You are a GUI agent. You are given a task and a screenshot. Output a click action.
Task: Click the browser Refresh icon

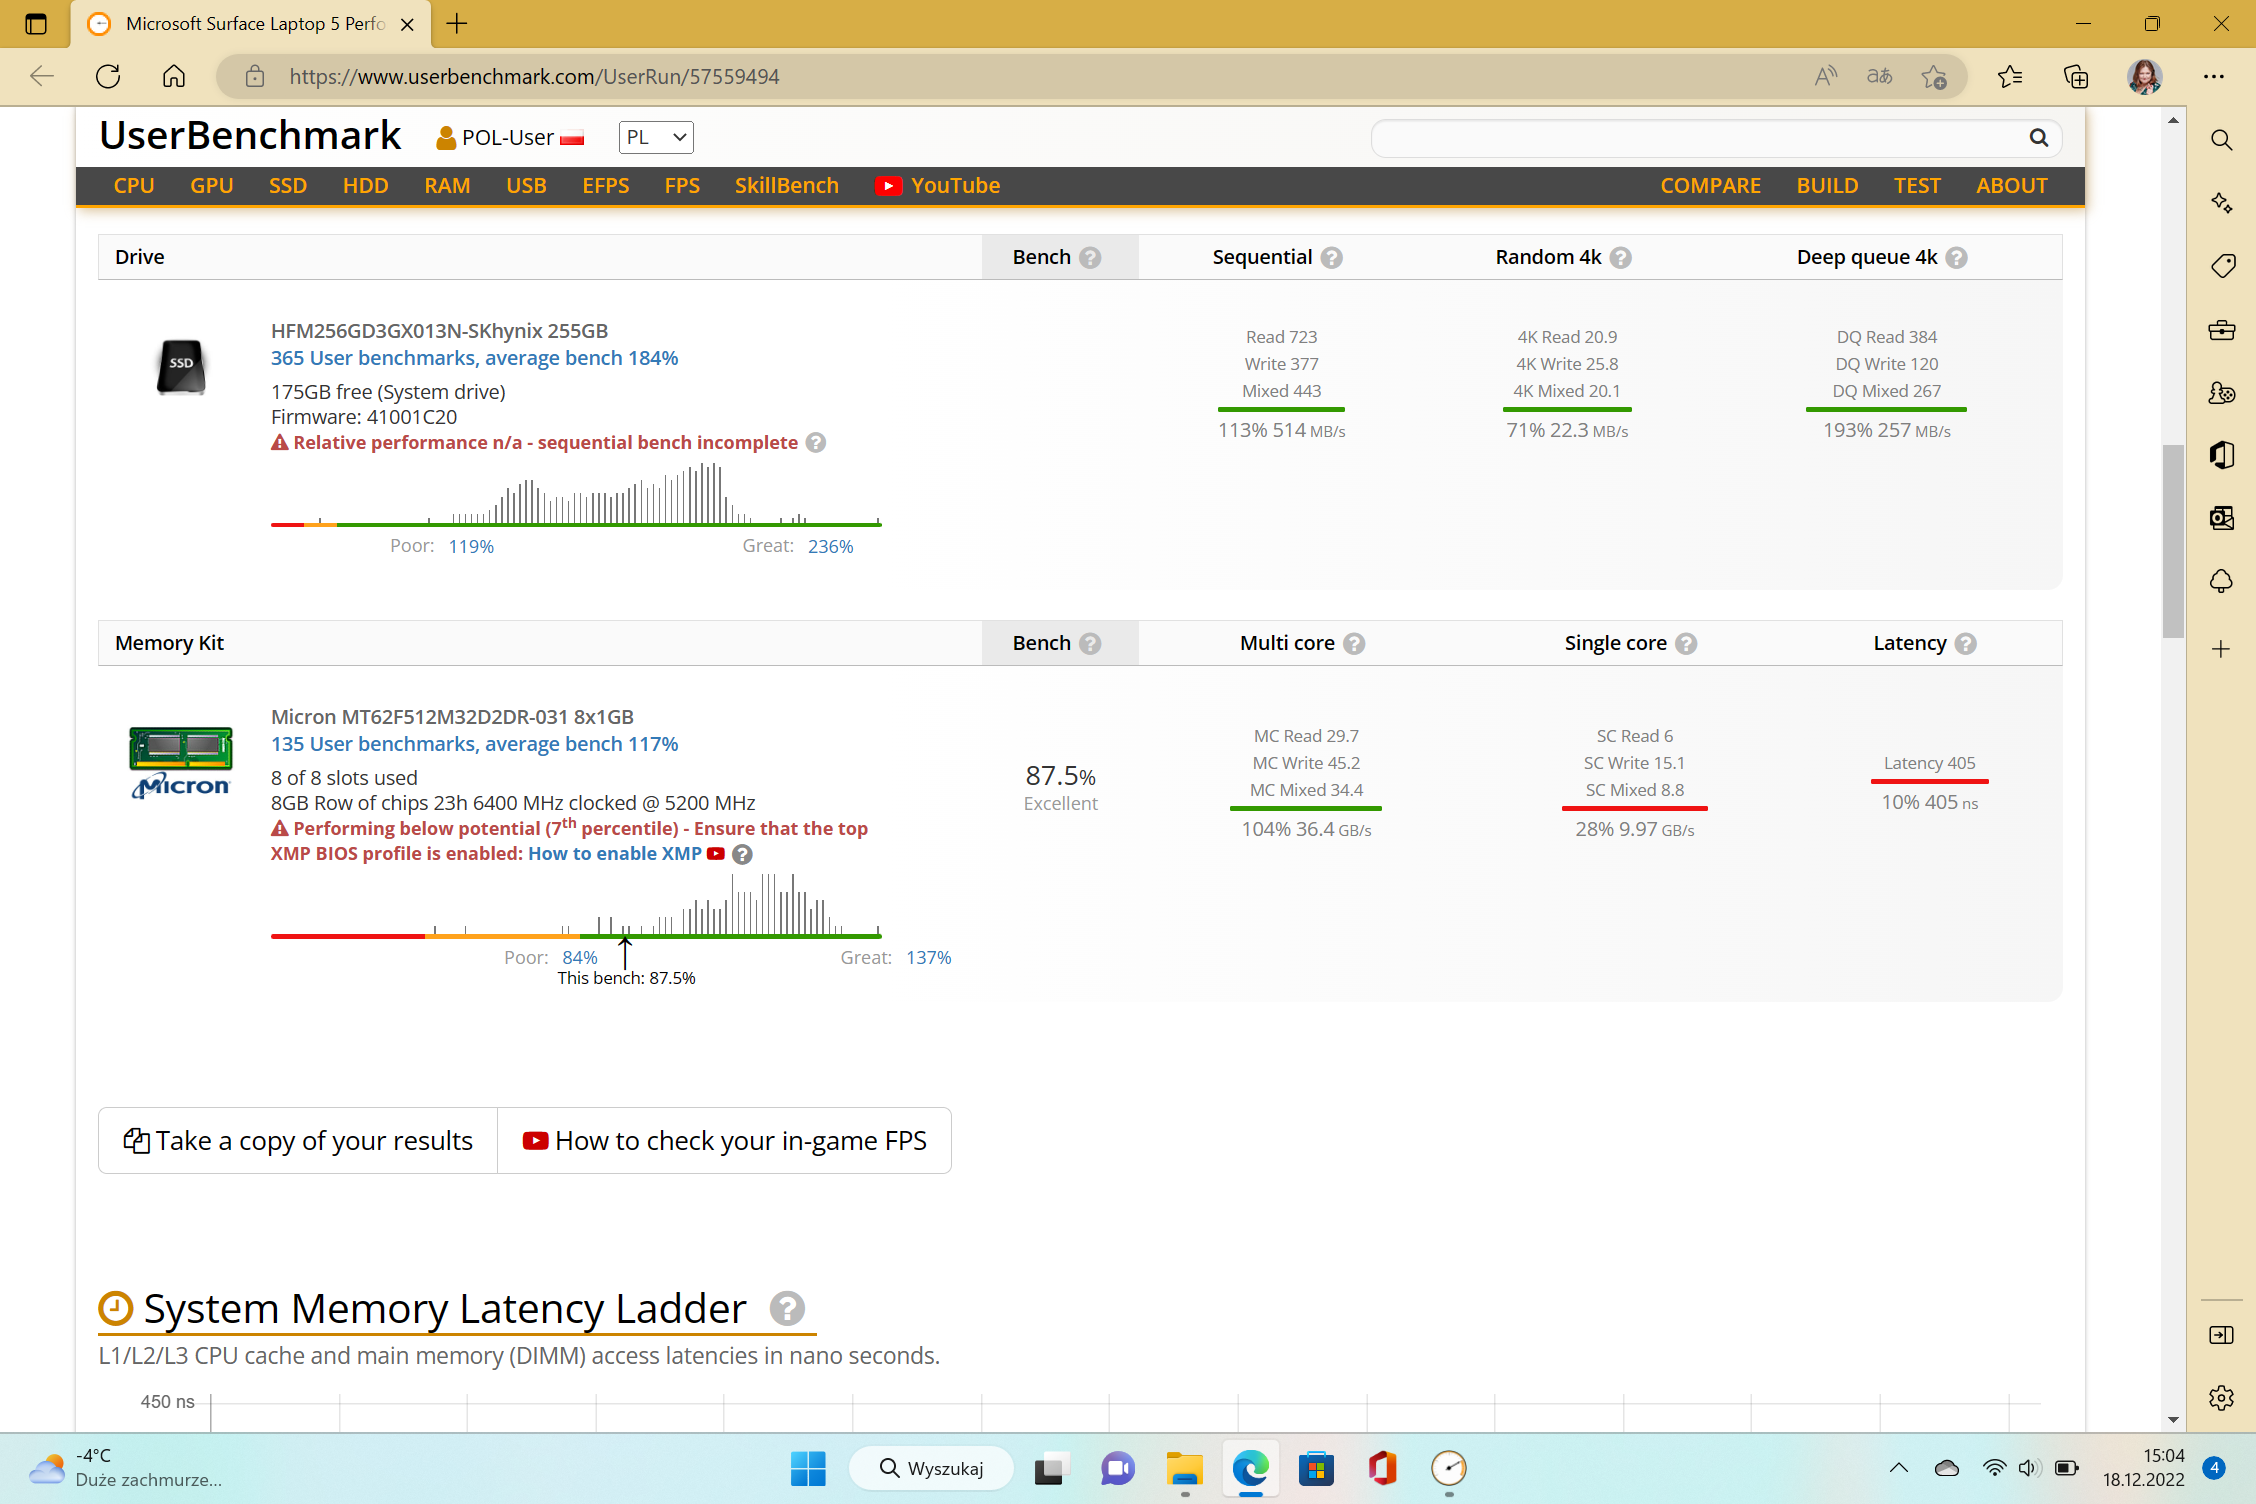[x=108, y=76]
